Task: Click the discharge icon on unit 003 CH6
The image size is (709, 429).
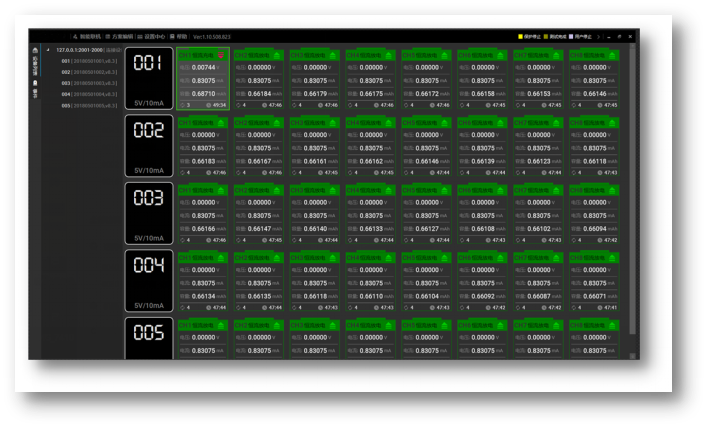Action: [501, 190]
